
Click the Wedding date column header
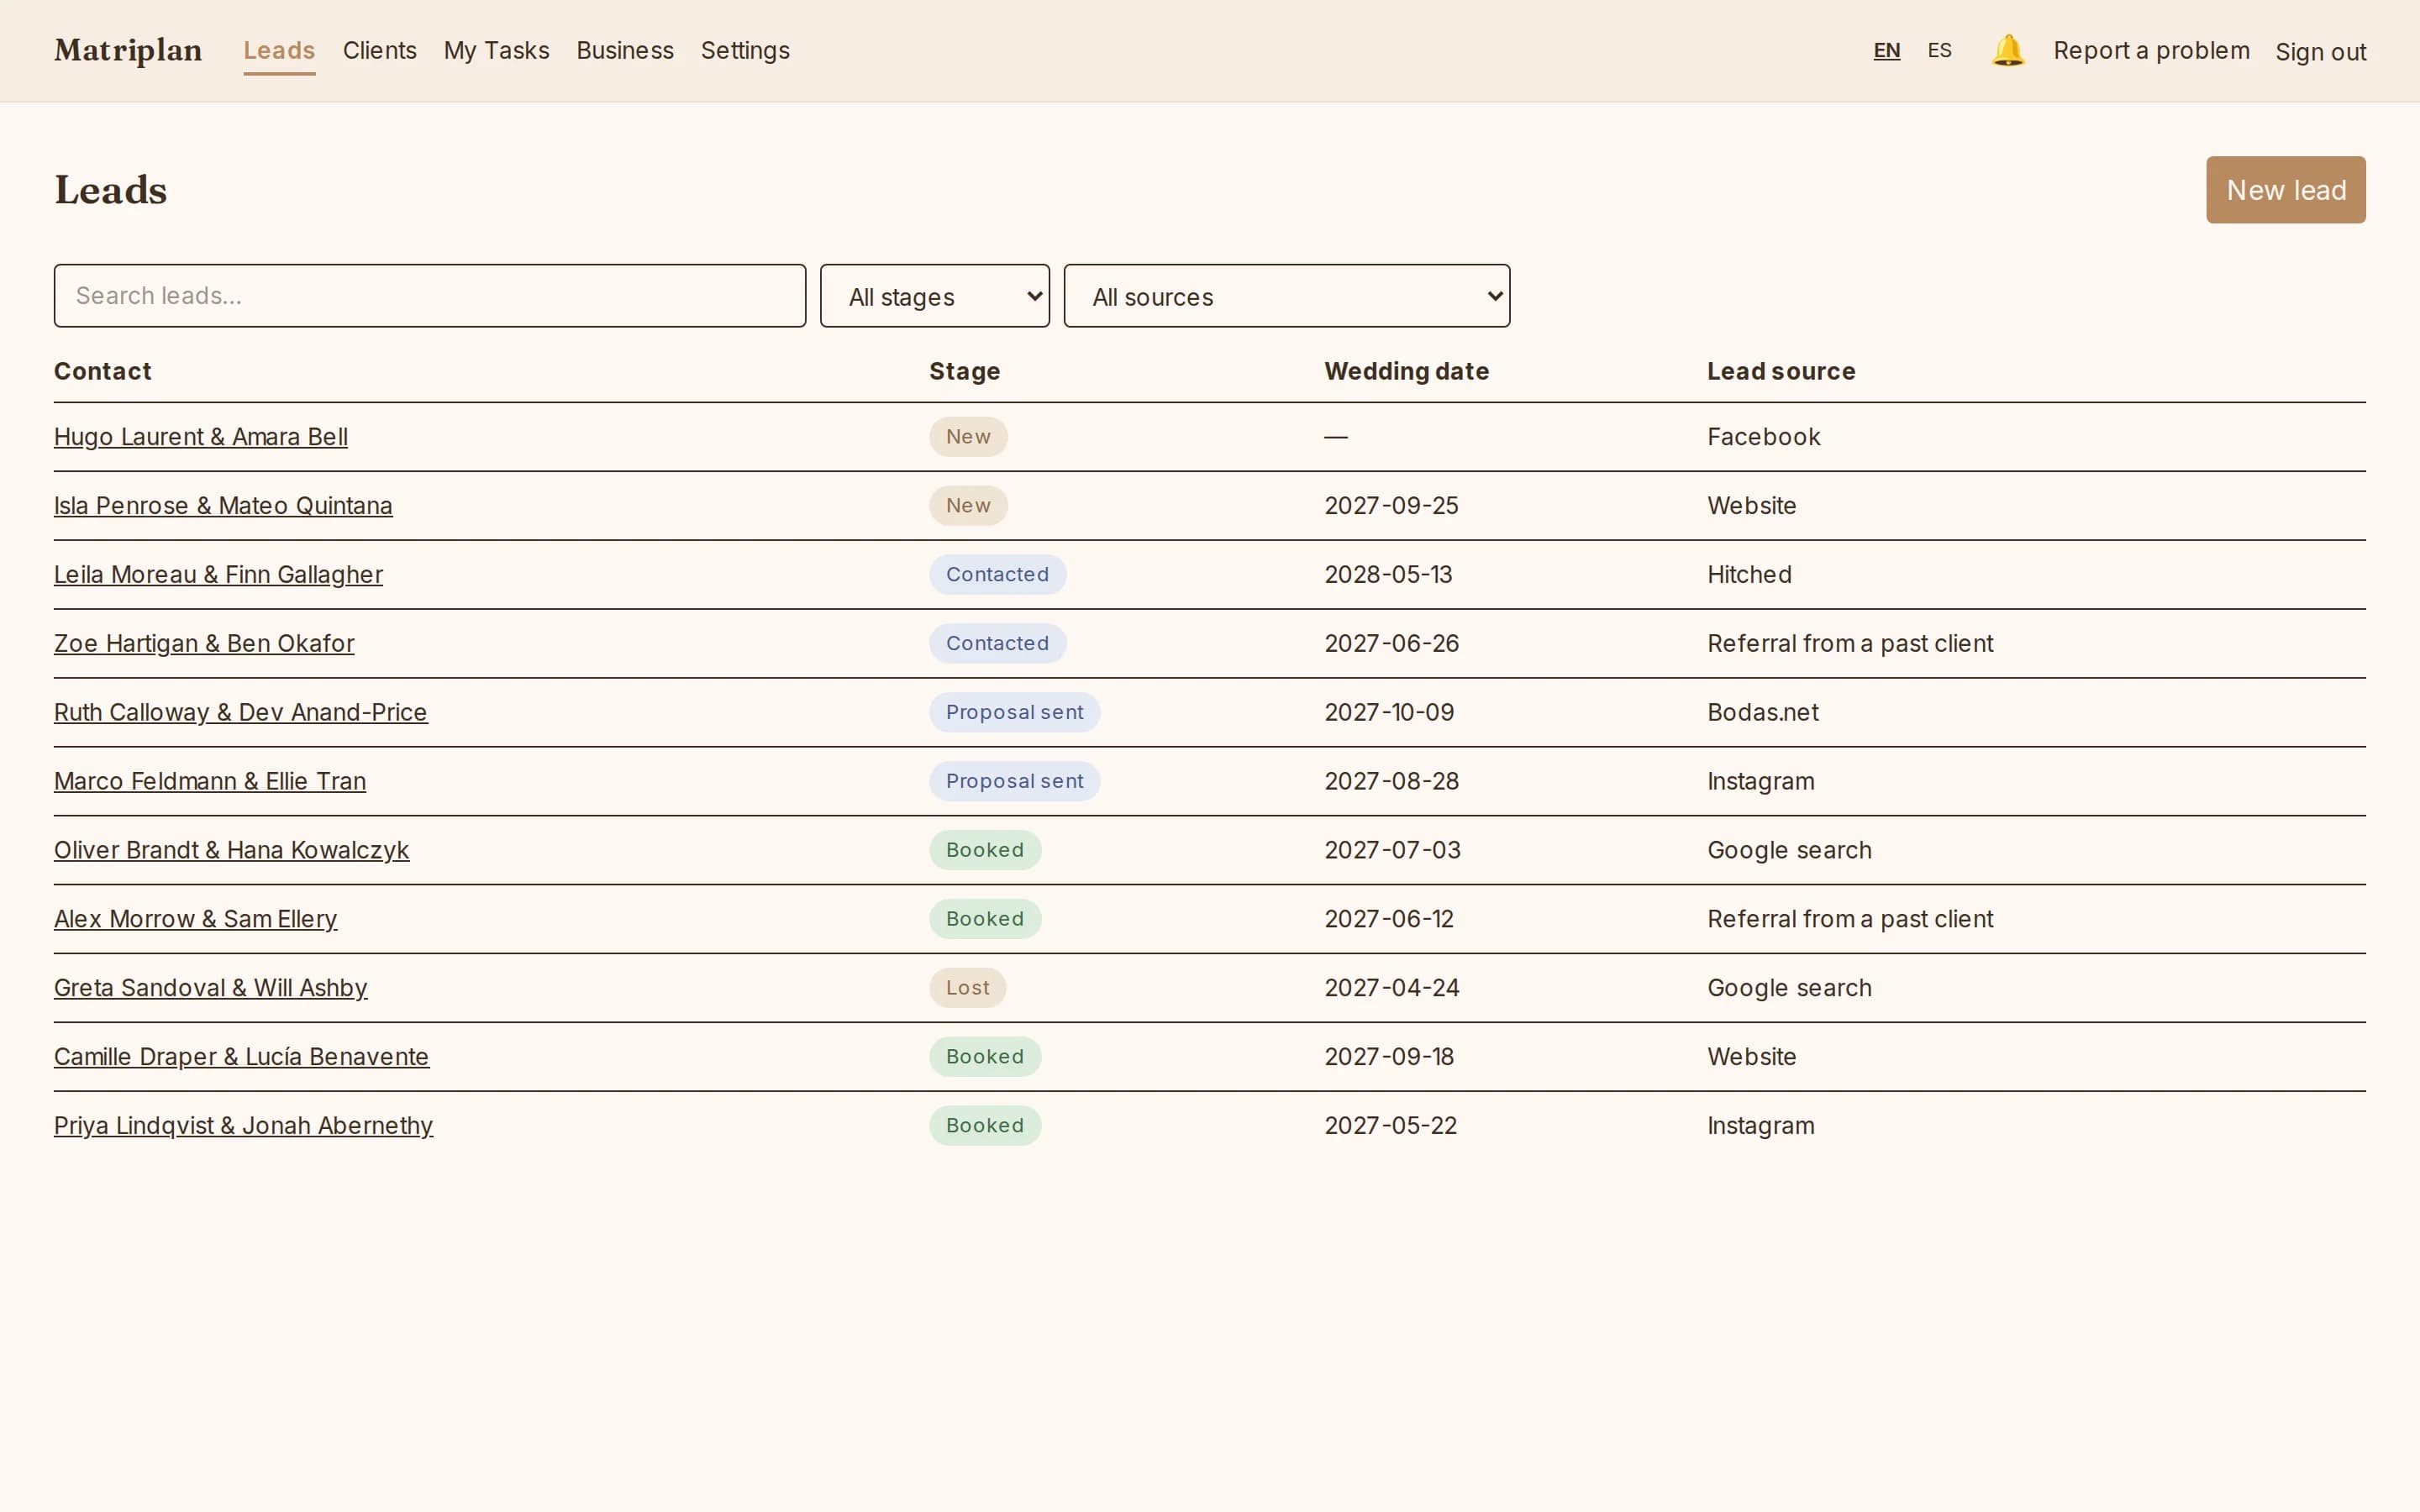(x=1406, y=372)
